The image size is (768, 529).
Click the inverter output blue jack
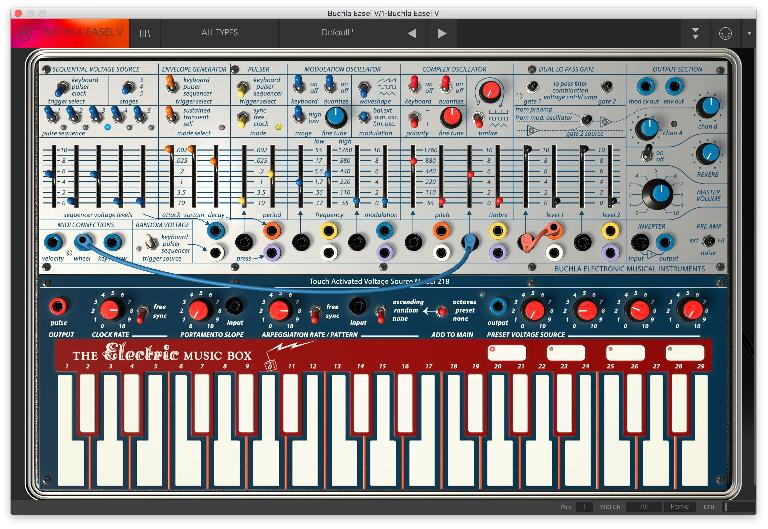click(x=665, y=242)
